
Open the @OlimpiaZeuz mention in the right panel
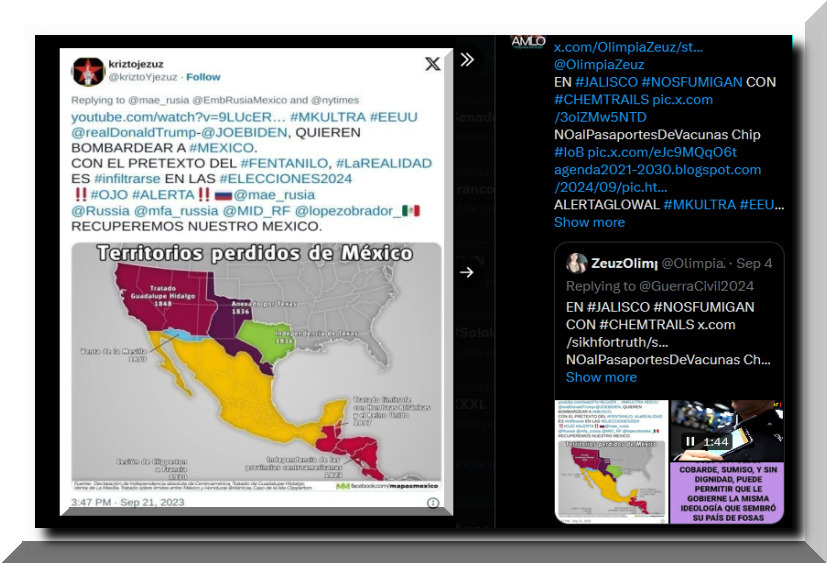pyautogui.click(x=599, y=64)
